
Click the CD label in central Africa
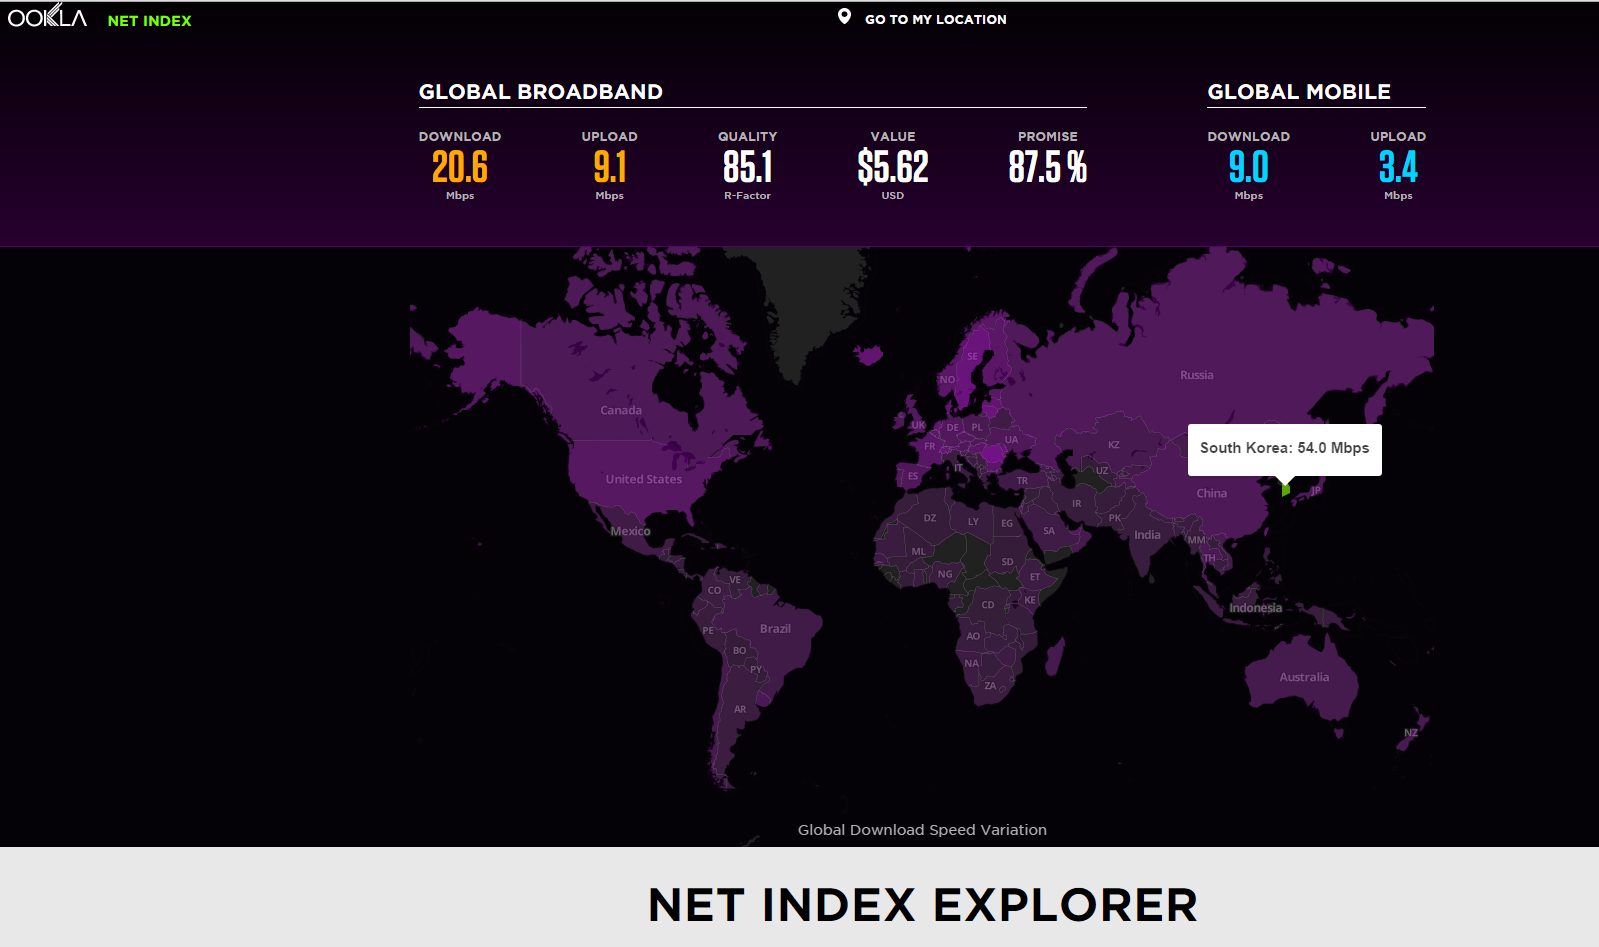click(988, 605)
